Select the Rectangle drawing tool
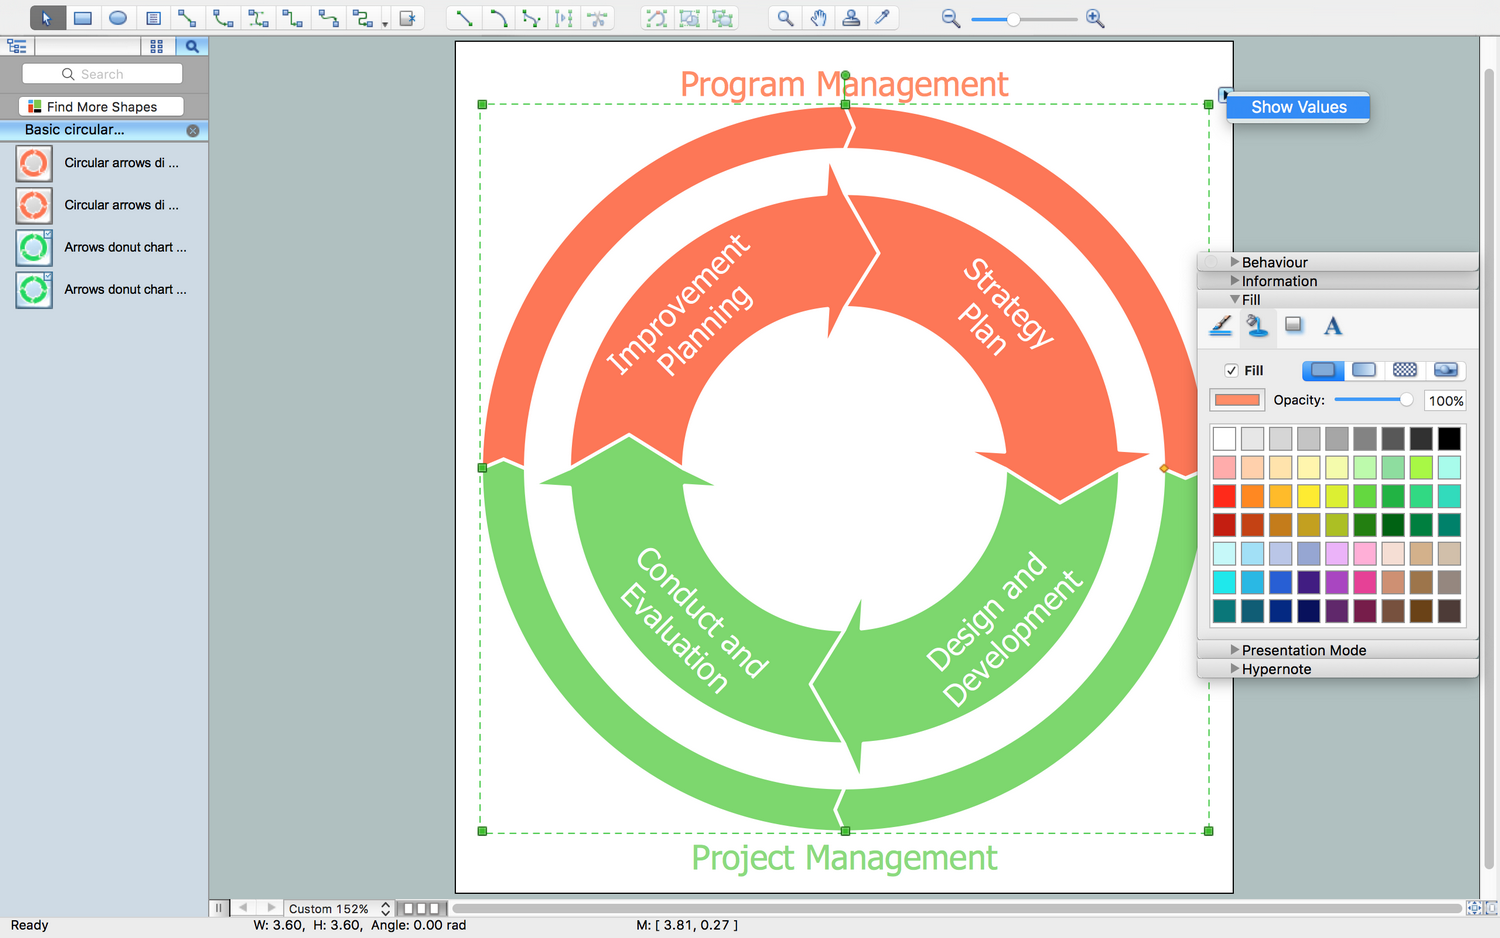Image resolution: width=1500 pixels, height=938 pixels. click(82, 17)
